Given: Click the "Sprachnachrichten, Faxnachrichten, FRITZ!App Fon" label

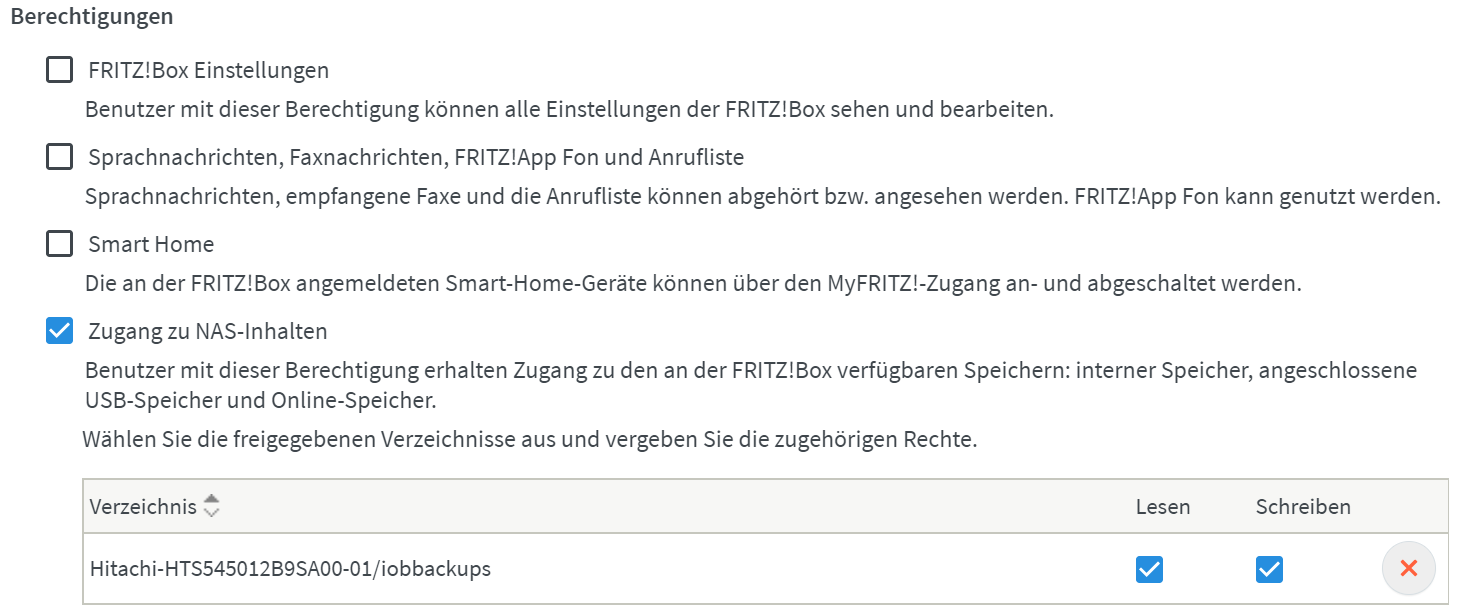Looking at the screenshot, I should [x=415, y=158].
